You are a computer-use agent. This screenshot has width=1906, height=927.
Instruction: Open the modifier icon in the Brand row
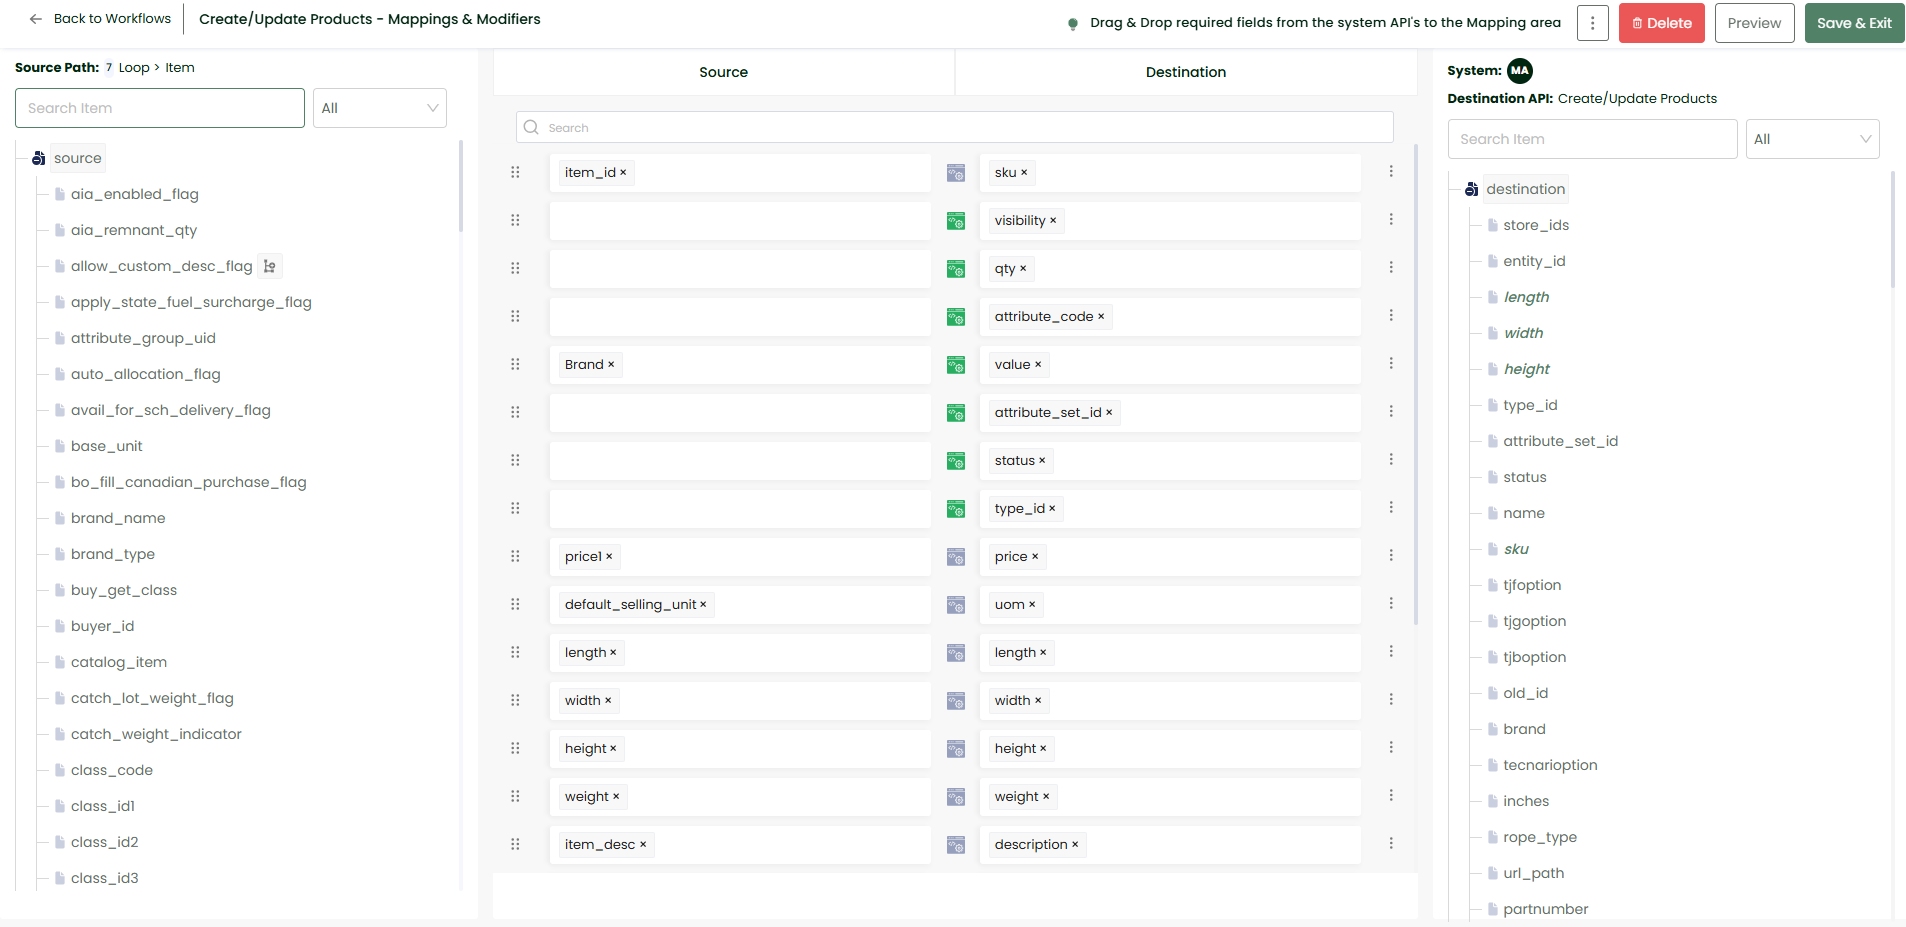coord(956,365)
